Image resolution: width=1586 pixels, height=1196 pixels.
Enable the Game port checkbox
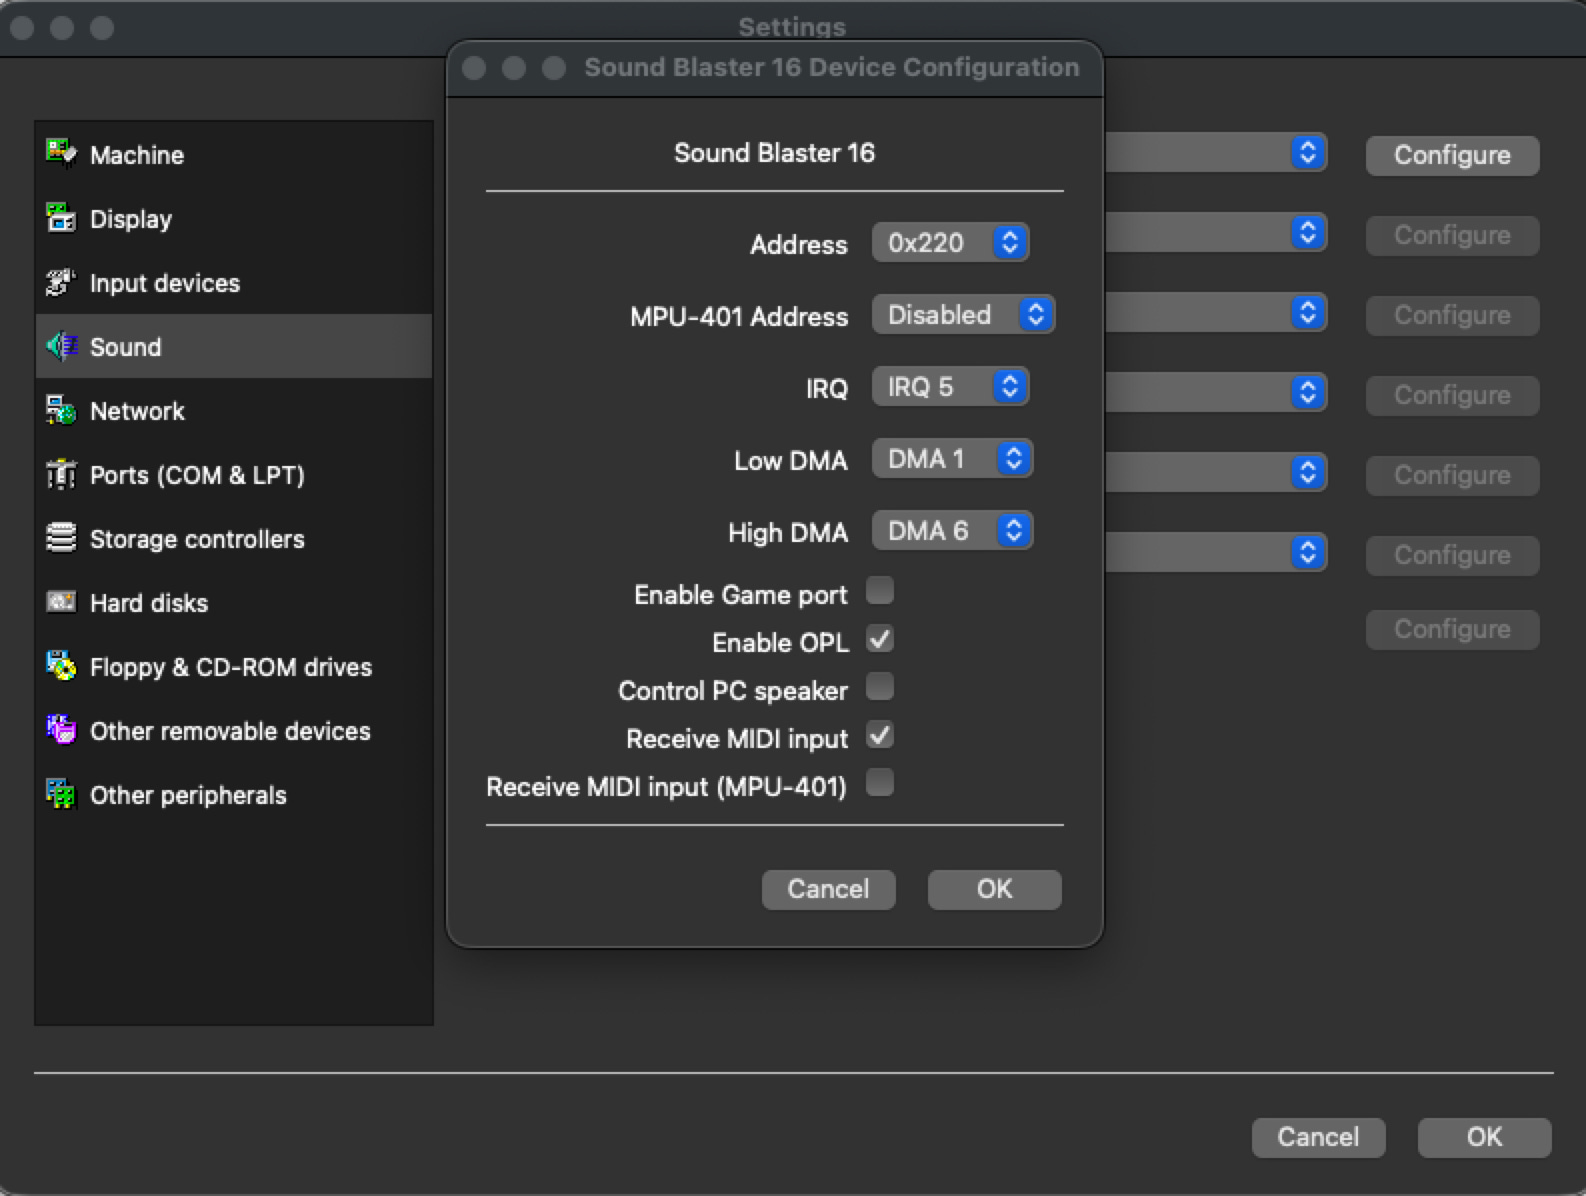pos(880,591)
